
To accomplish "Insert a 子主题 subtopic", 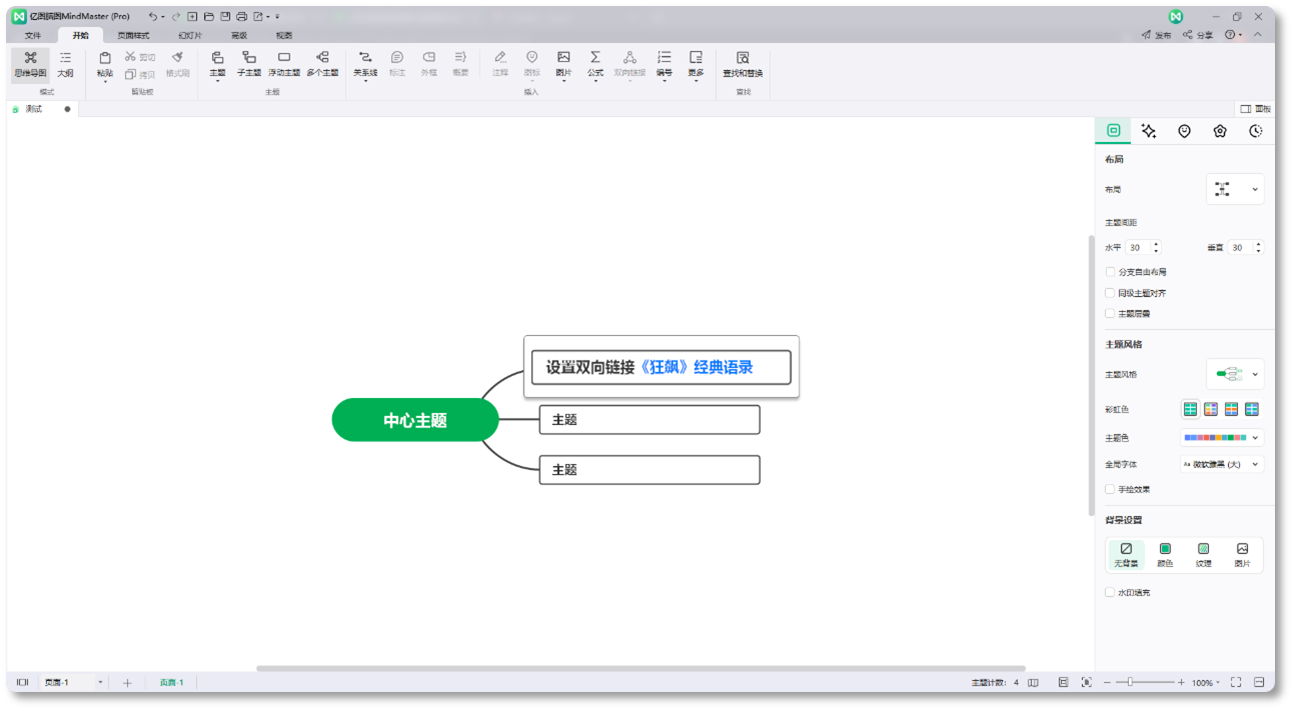I will (x=249, y=64).
